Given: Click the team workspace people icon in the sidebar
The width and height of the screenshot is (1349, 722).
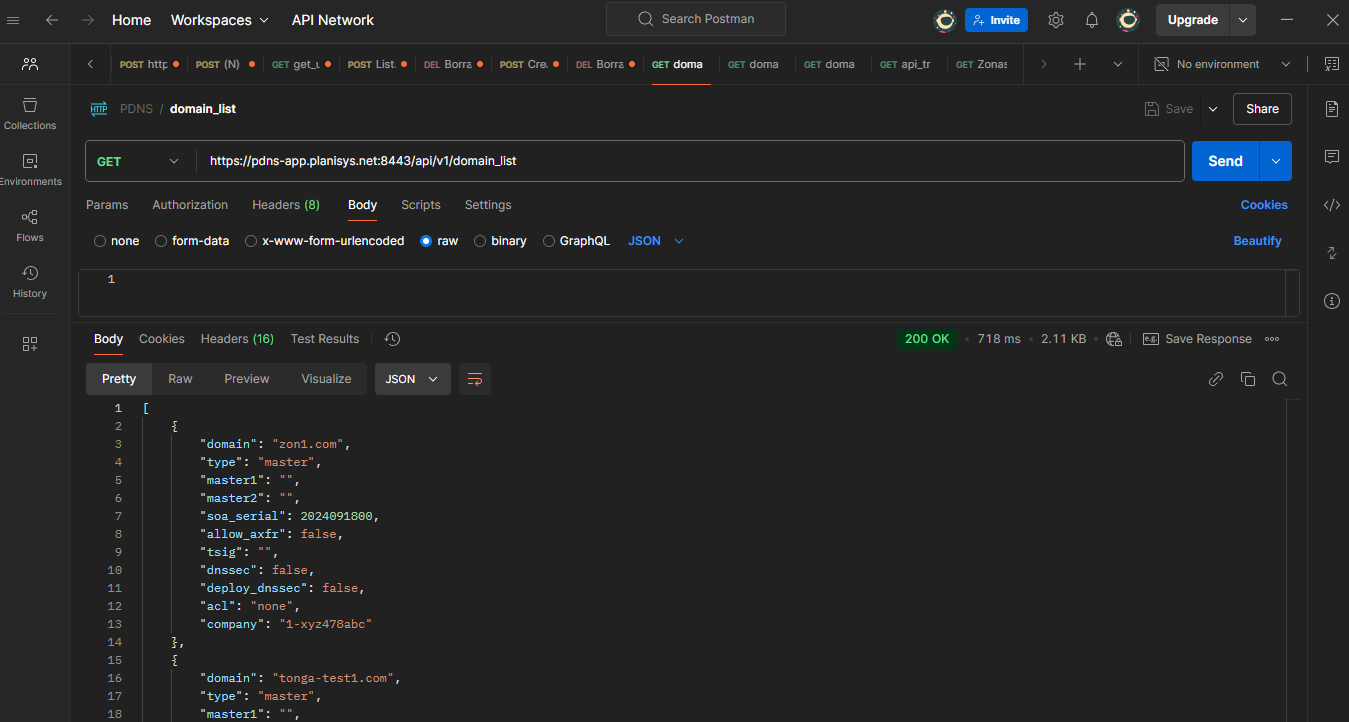Looking at the screenshot, I should 30,64.
